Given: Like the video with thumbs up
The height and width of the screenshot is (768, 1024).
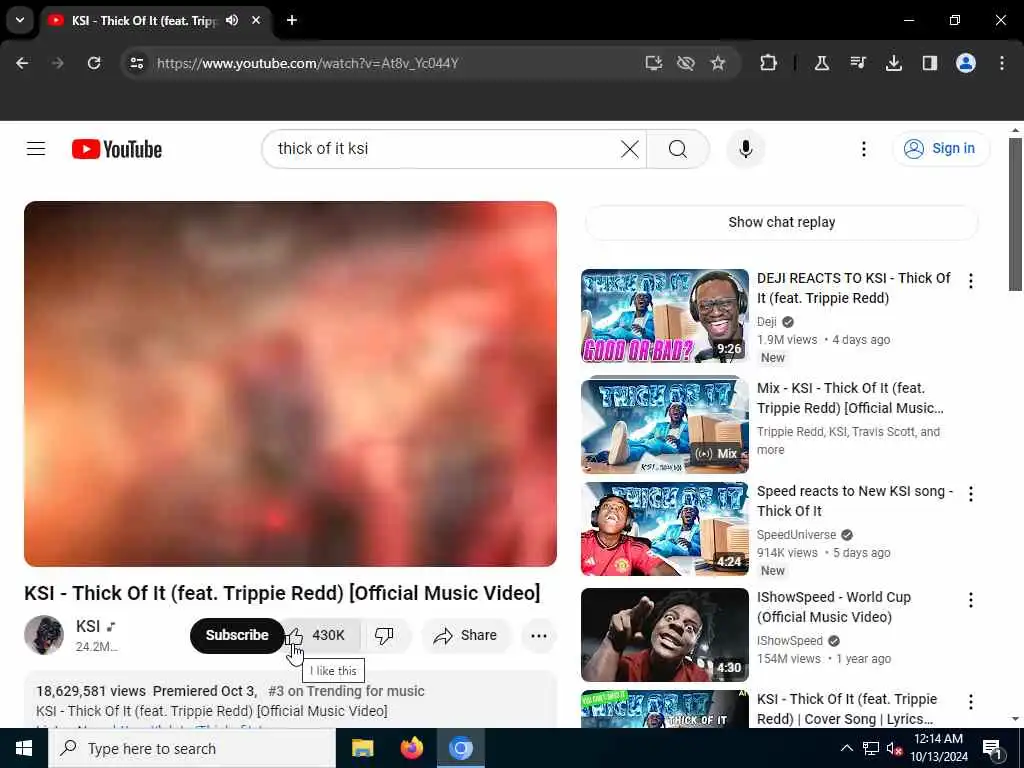Looking at the screenshot, I should click(321, 635).
